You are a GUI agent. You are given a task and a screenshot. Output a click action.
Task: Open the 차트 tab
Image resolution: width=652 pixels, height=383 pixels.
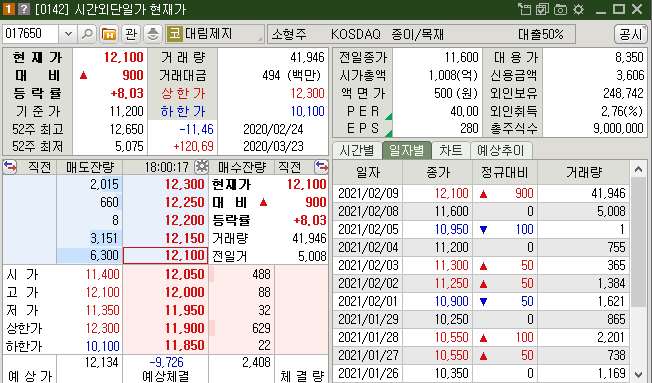click(451, 151)
